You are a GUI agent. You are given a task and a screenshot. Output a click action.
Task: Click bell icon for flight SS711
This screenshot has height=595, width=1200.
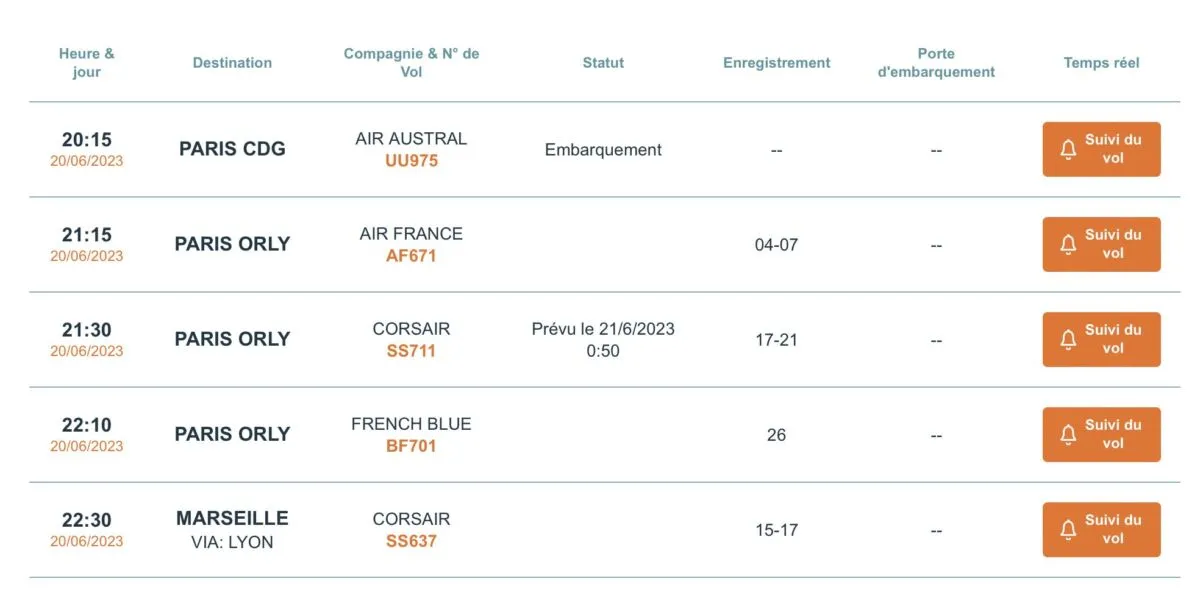(x=1068, y=340)
